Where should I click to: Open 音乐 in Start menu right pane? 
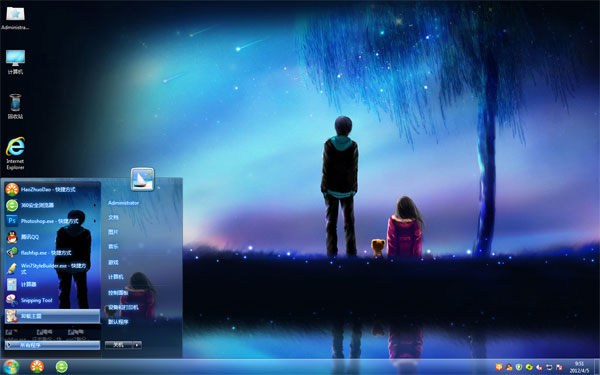113,247
